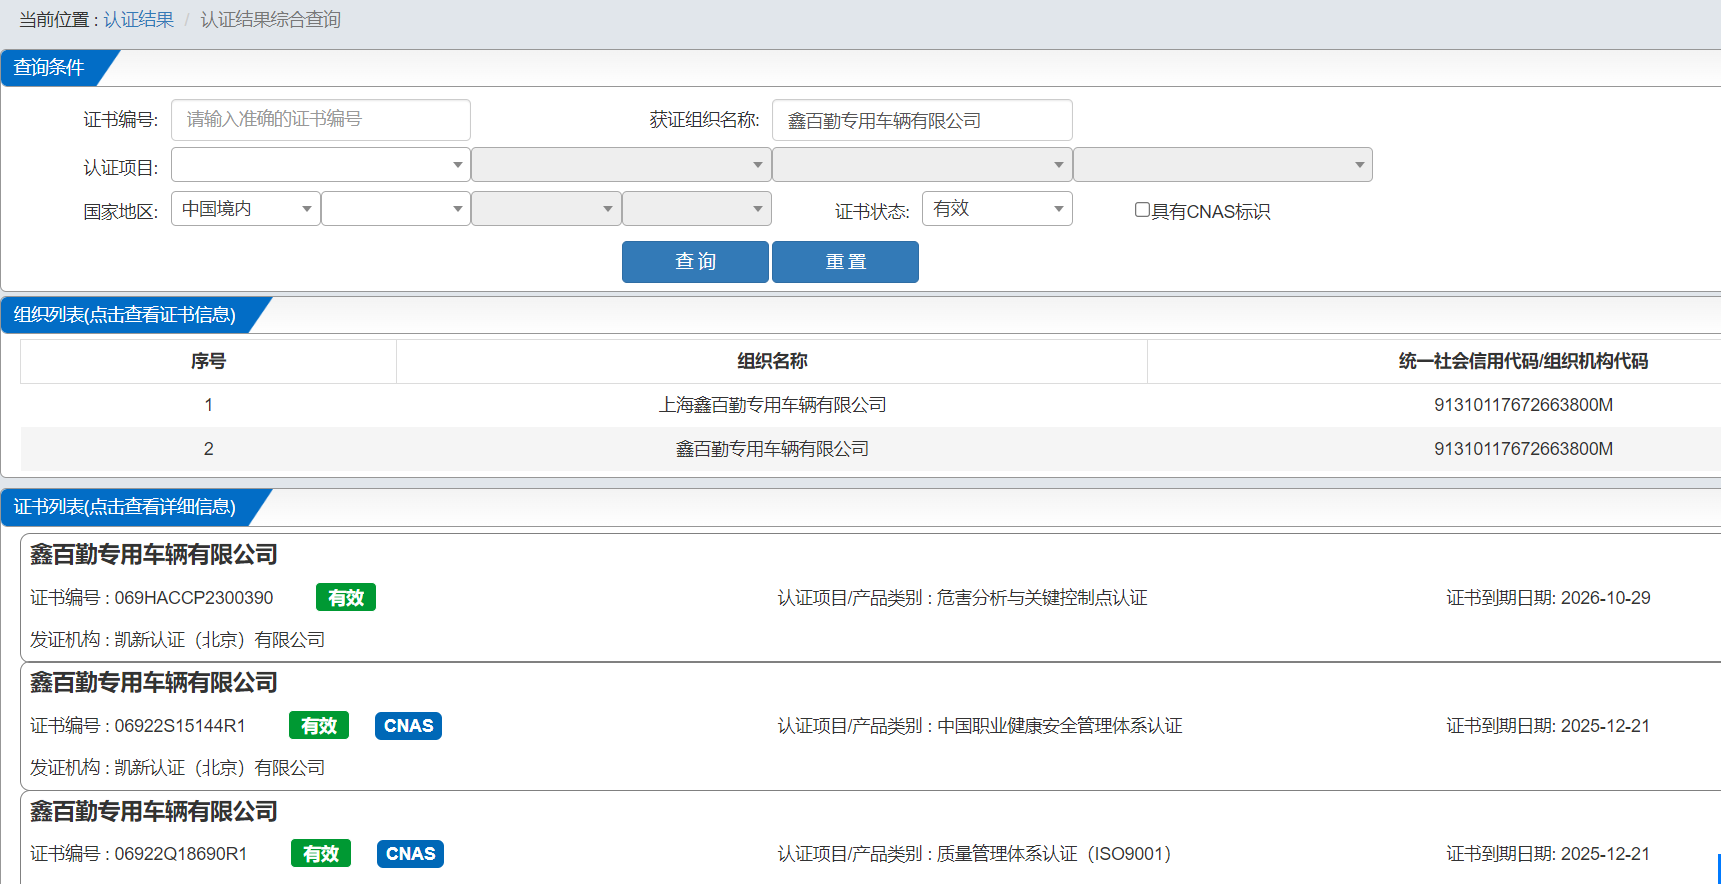Click expiry date 2026-10-29
1721x884 pixels.
[1606, 598]
